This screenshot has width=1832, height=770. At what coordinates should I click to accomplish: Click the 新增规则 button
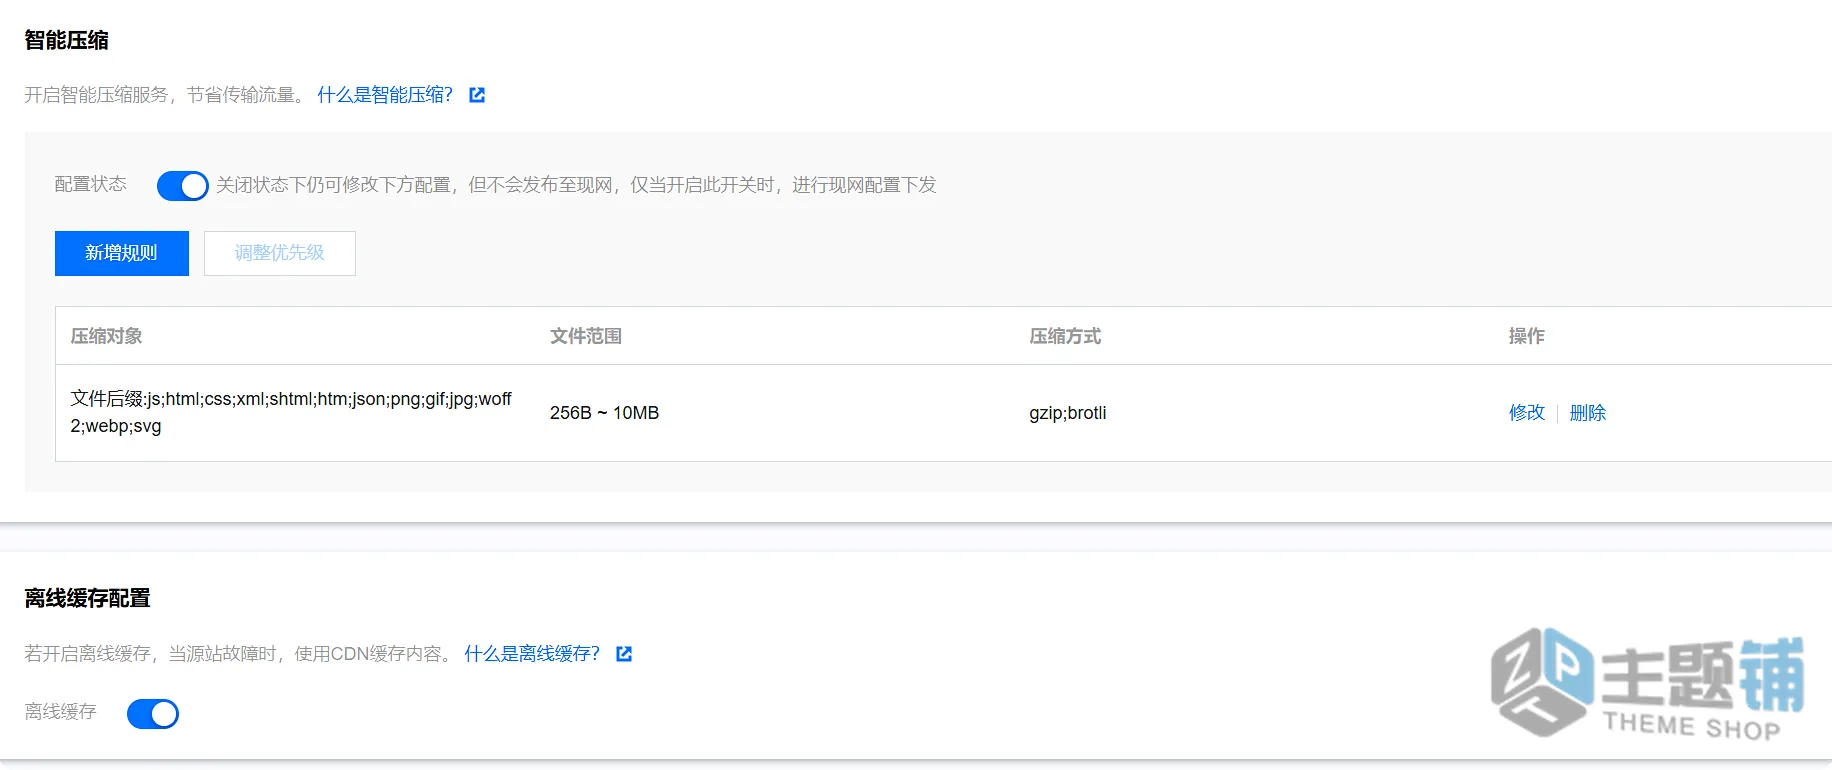point(122,253)
